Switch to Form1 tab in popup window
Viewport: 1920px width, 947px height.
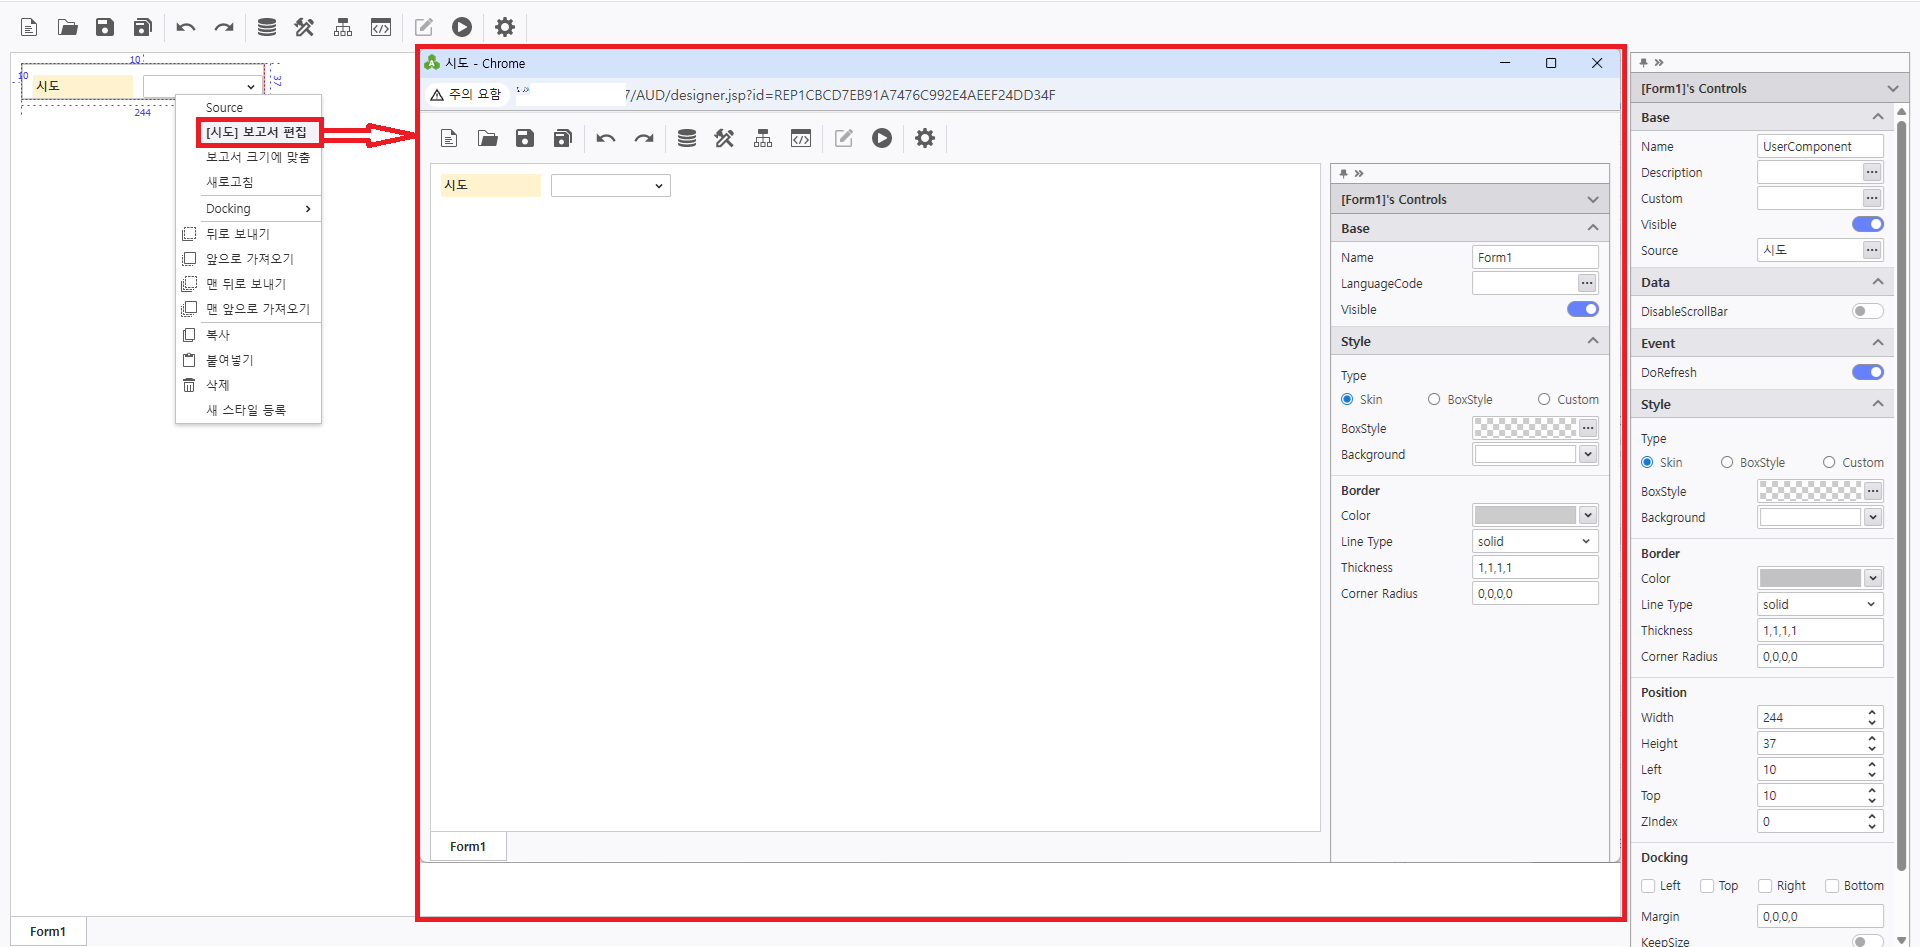pyautogui.click(x=468, y=846)
